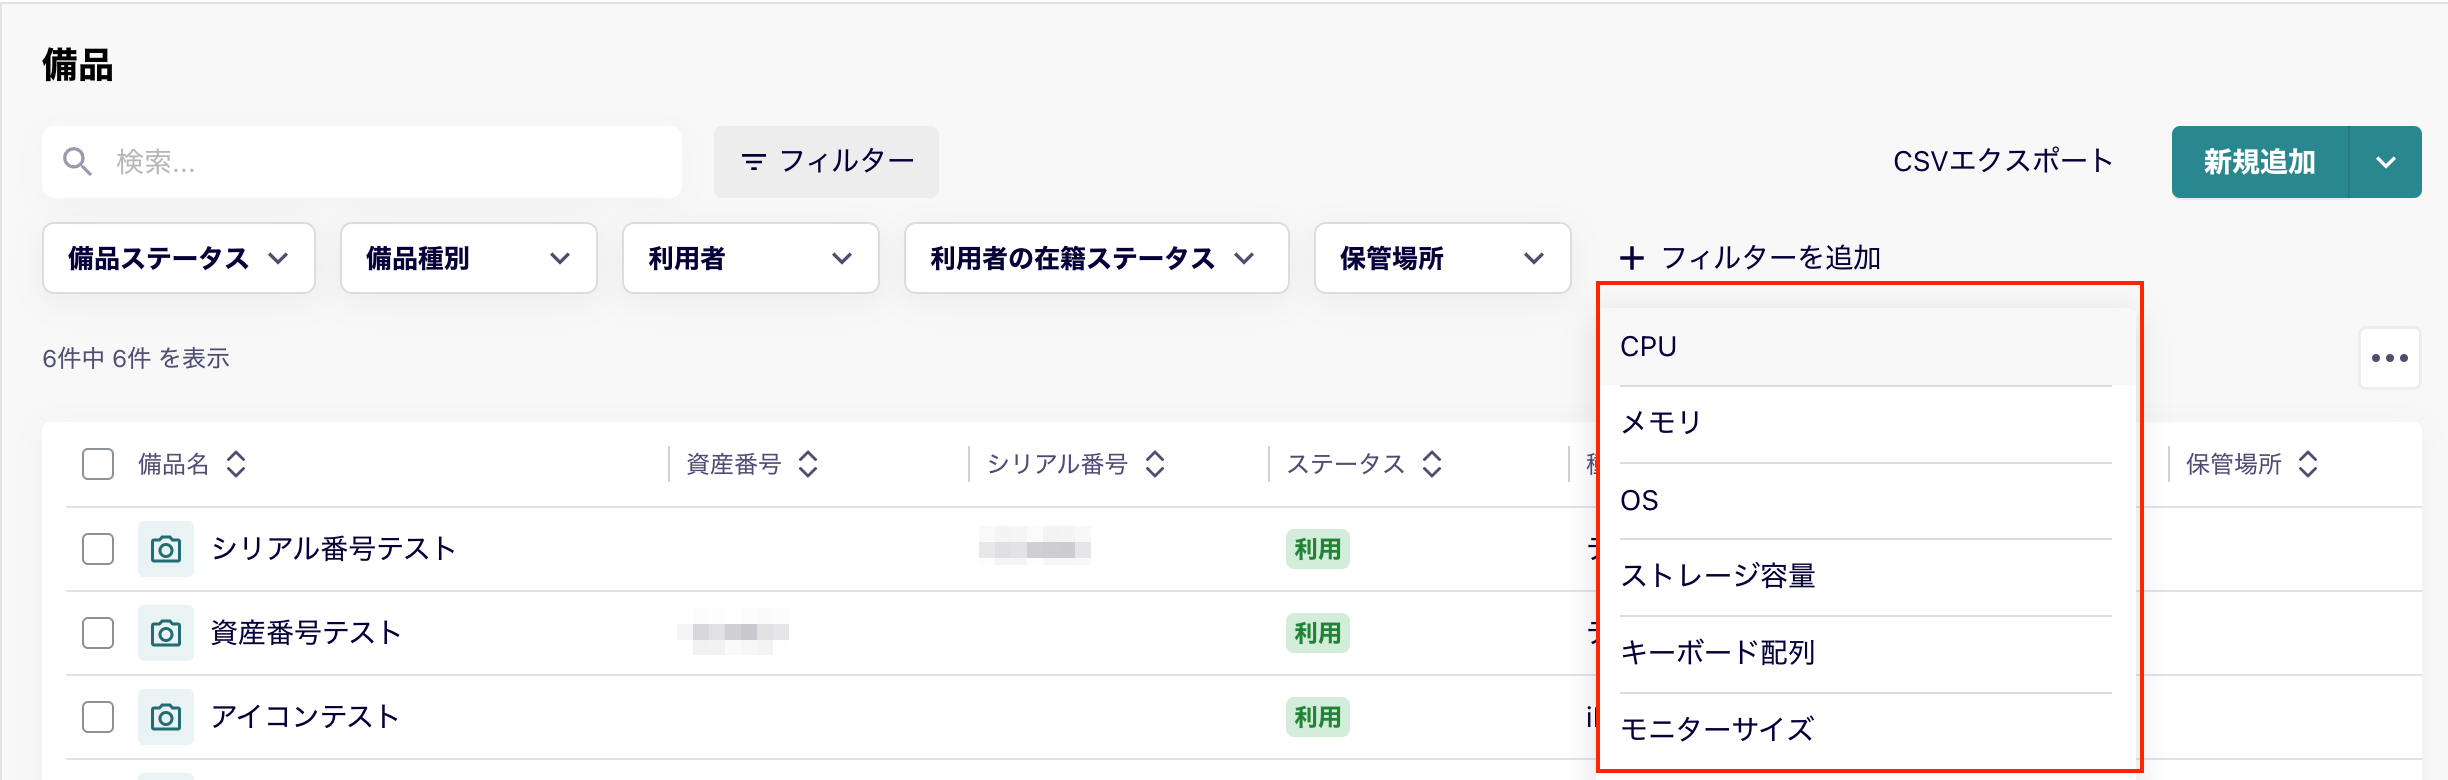Open the three-dots more options menu

pyautogui.click(x=2389, y=358)
